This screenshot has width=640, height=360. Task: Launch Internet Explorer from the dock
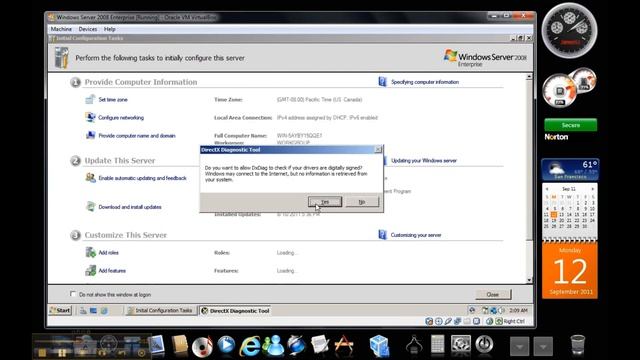[x=249, y=346]
